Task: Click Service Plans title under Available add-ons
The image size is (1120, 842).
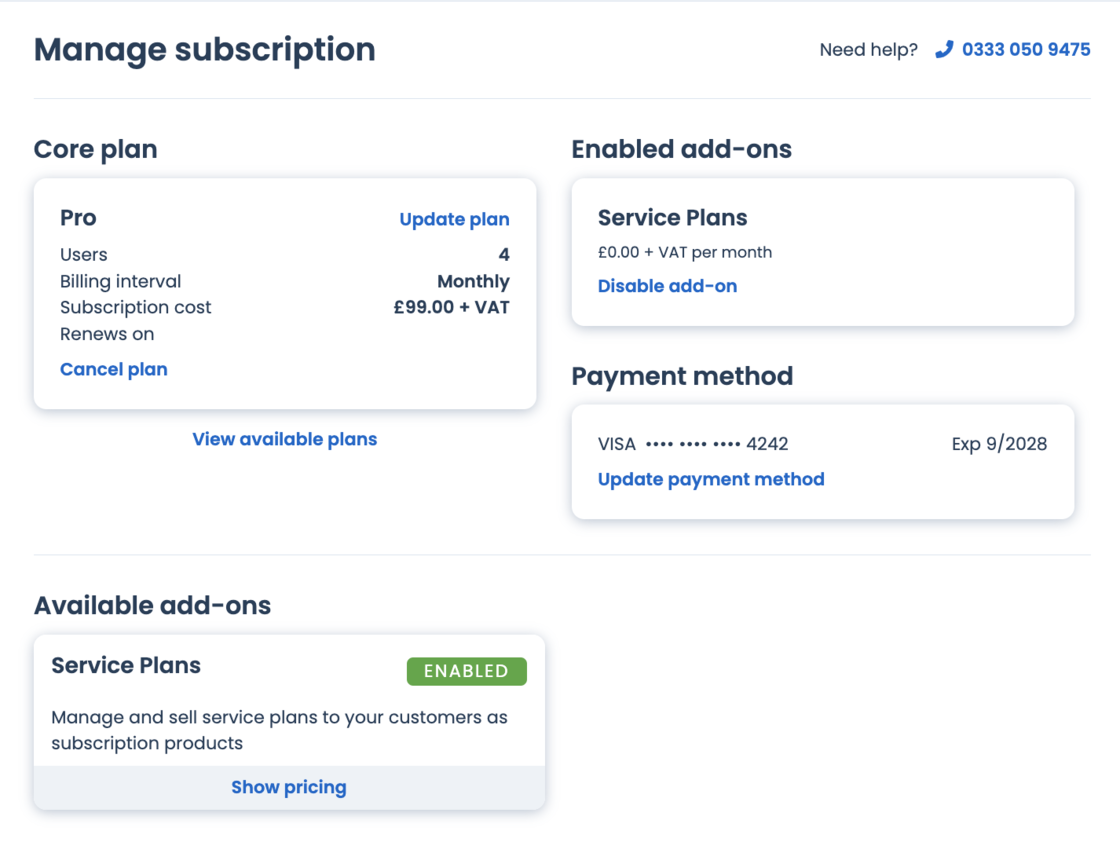Action: click(x=126, y=665)
